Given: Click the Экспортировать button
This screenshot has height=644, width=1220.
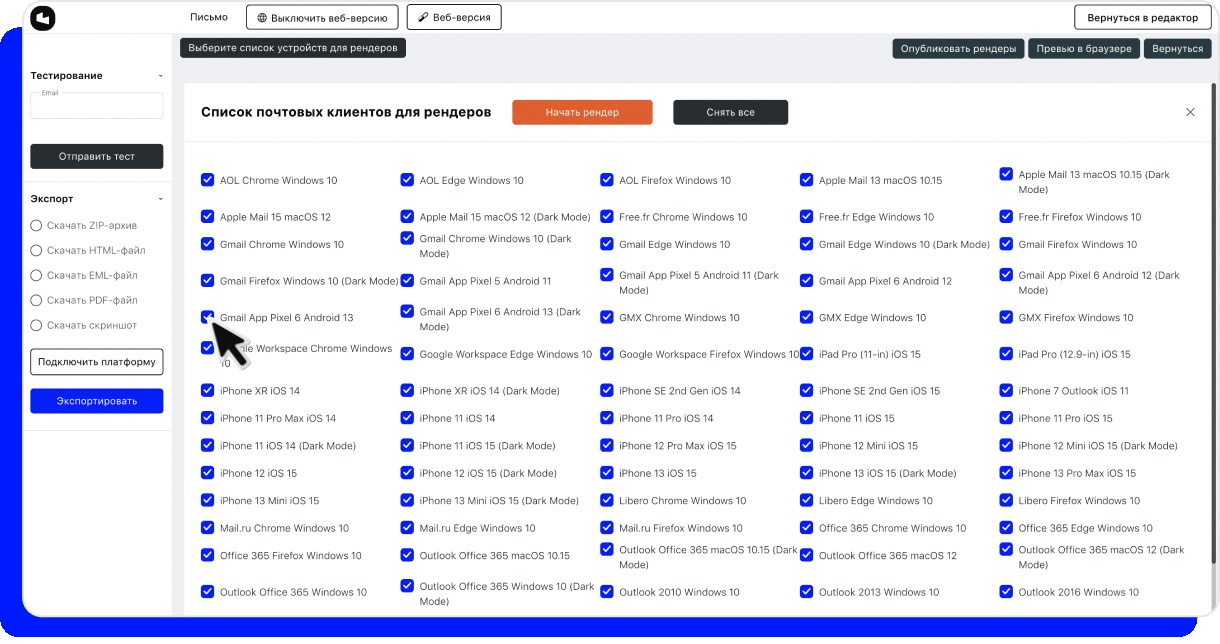Looking at the screenshot, I should pos(97,401).
